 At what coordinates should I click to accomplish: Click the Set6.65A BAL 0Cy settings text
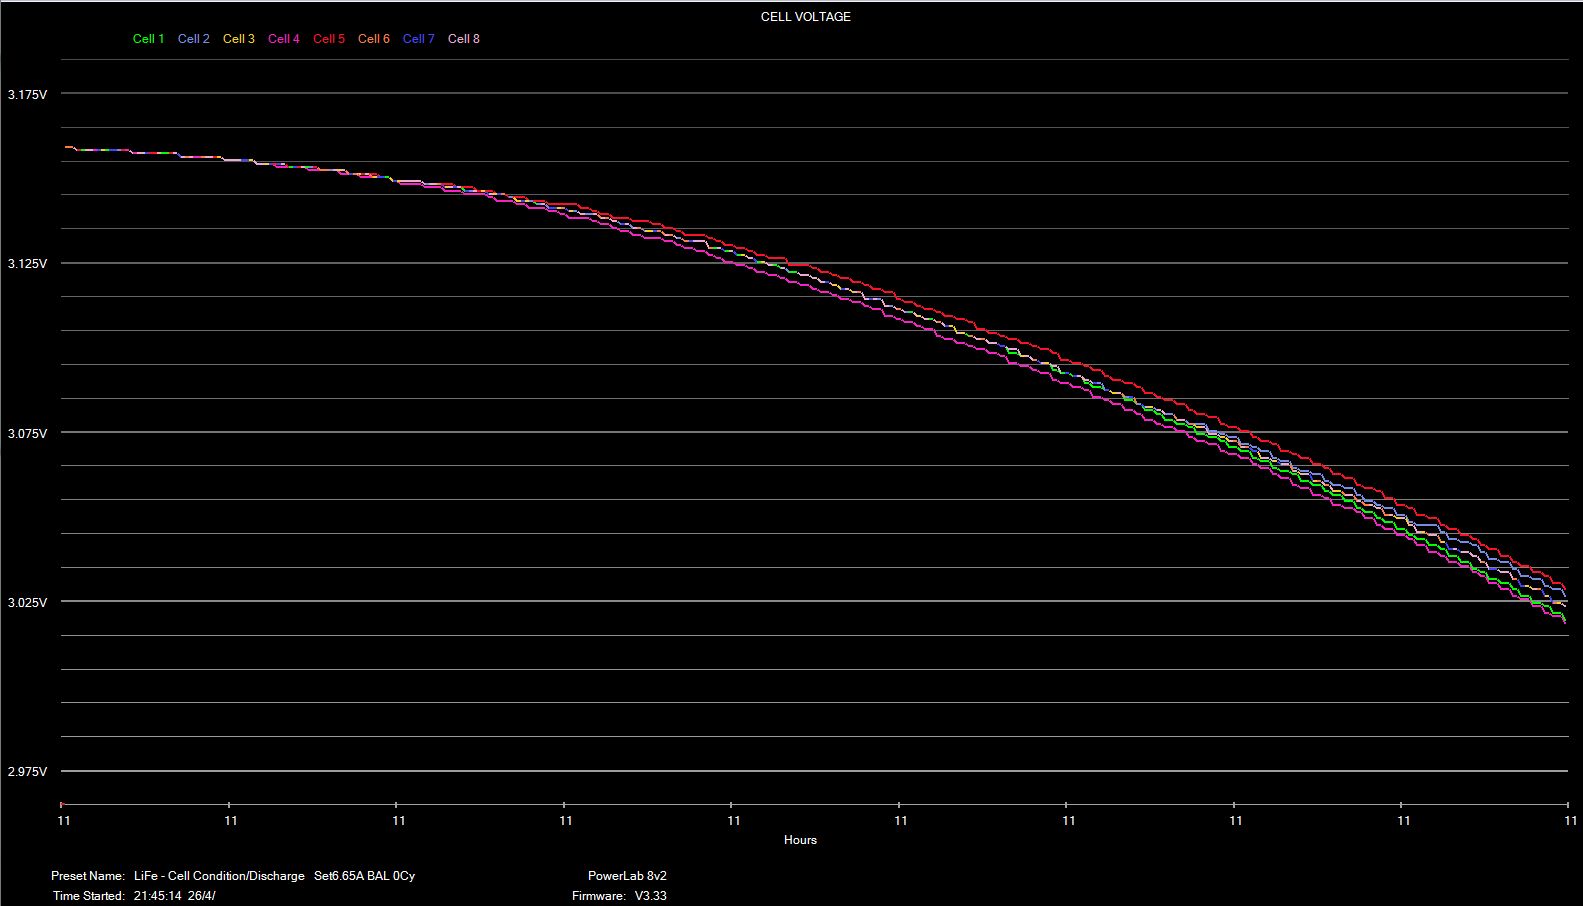(x=364, y=876)
